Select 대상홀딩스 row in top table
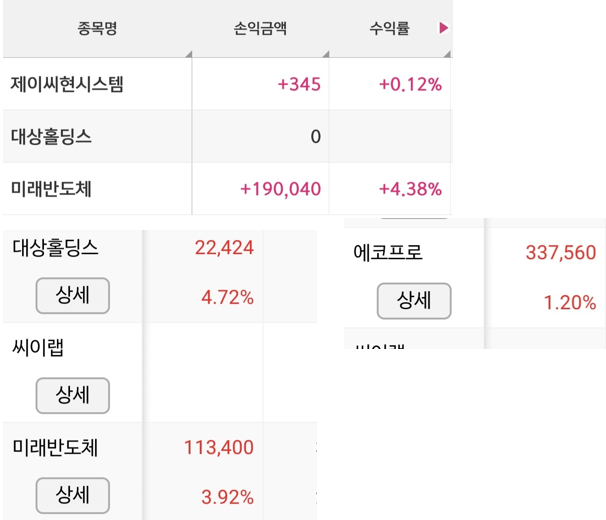Screen dimensions: 606x520 227,136
